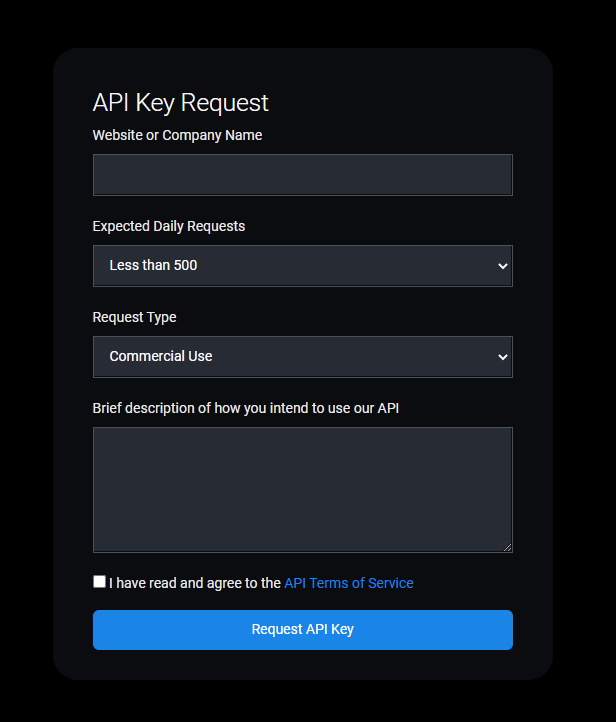Click the 'Website or Company Name' label
616x722 pixels.
click(x=177, y=135)
